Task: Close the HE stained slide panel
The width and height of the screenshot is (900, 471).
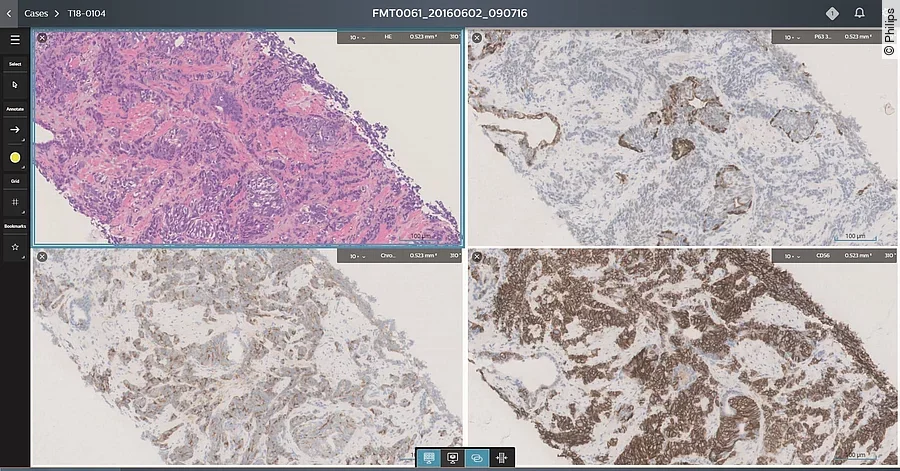Action: 42,38
